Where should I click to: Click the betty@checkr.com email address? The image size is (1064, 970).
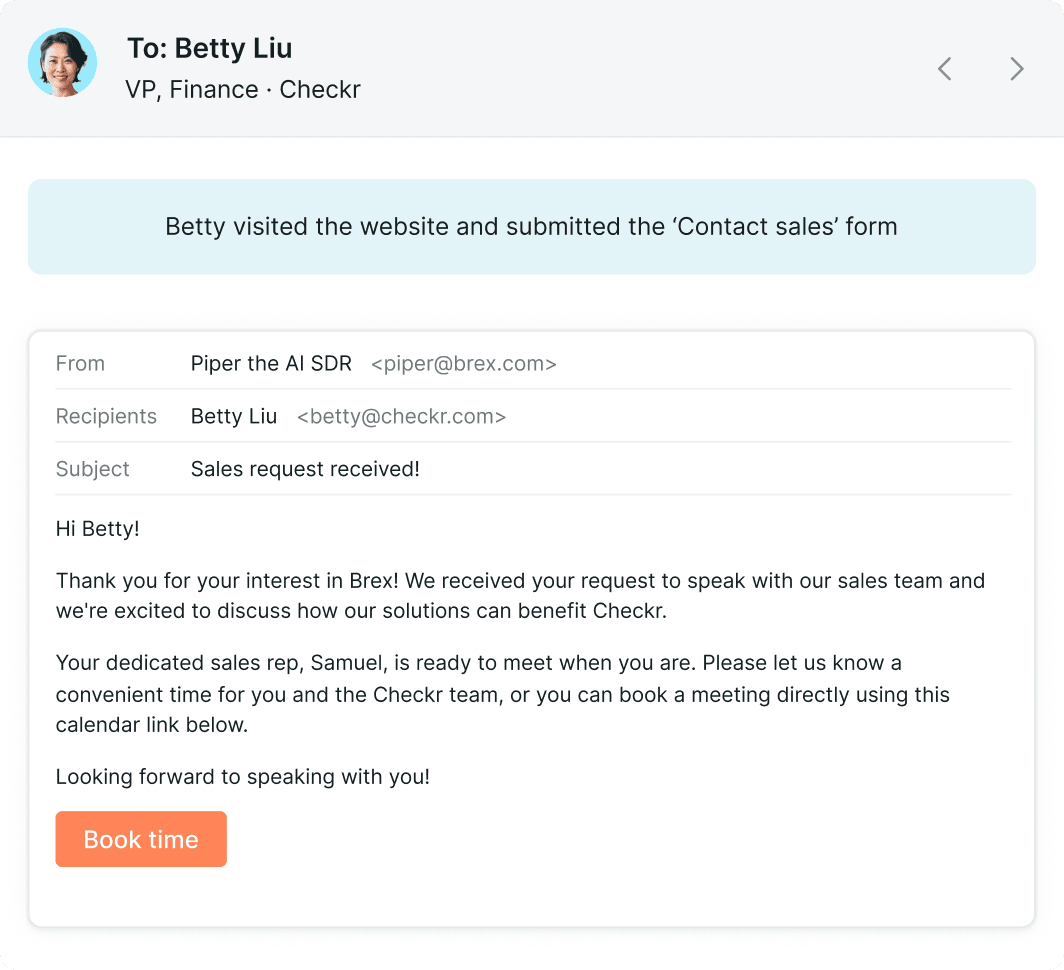(402, 416)
